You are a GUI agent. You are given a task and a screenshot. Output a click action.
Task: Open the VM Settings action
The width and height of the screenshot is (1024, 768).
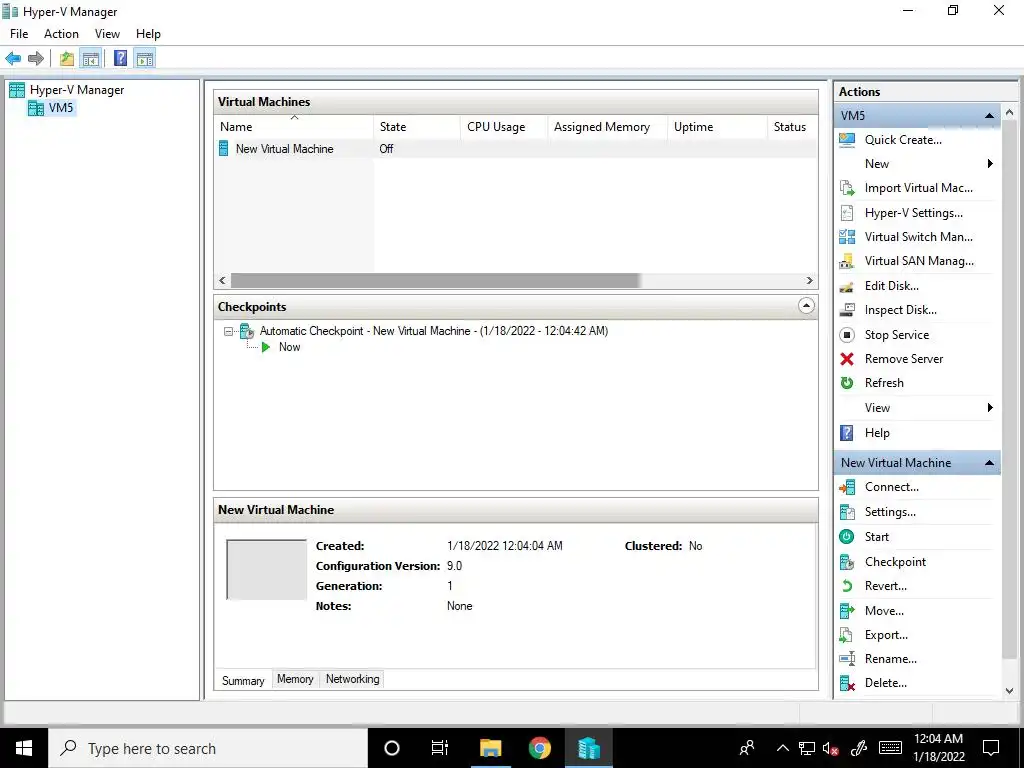click(889, 512)
